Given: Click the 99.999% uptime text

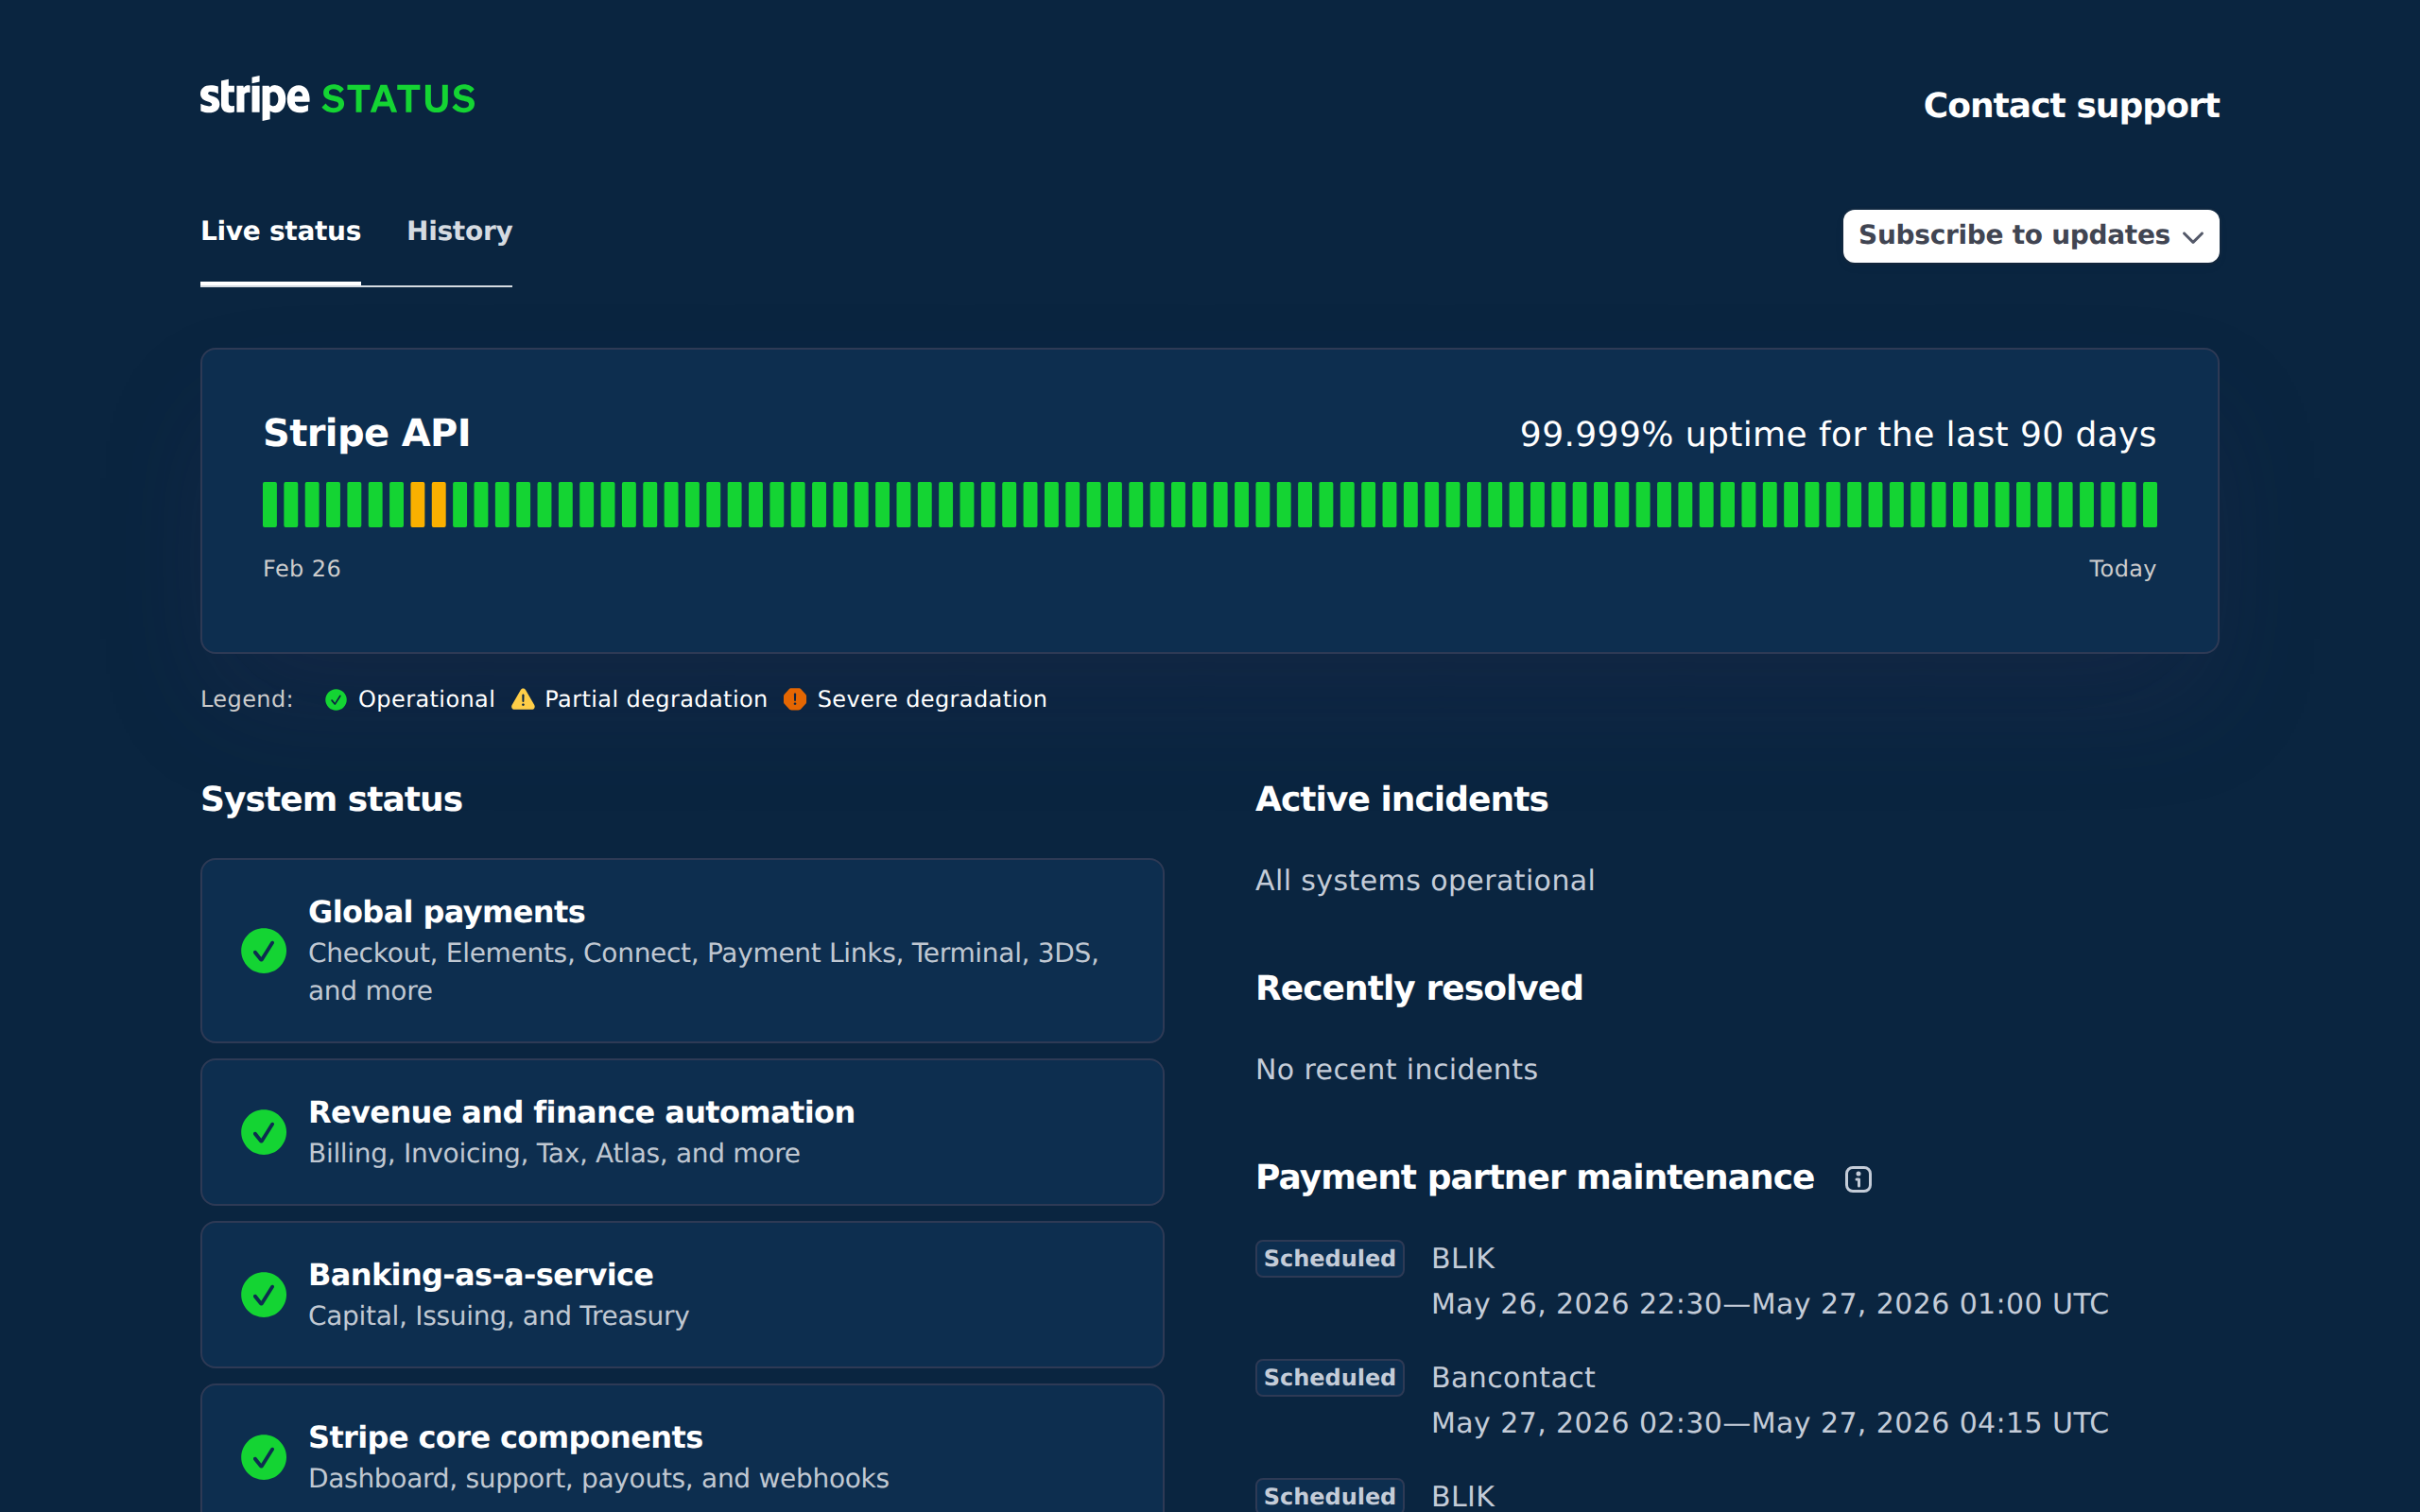Looking at the screenshot, I should pos(1838,434).
